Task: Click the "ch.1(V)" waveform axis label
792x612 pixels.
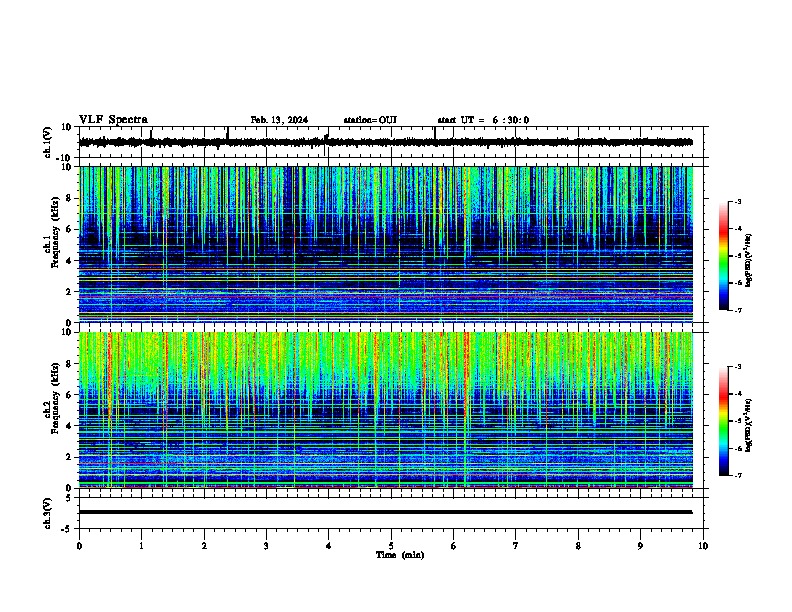Action: click(x=48, y=142)
